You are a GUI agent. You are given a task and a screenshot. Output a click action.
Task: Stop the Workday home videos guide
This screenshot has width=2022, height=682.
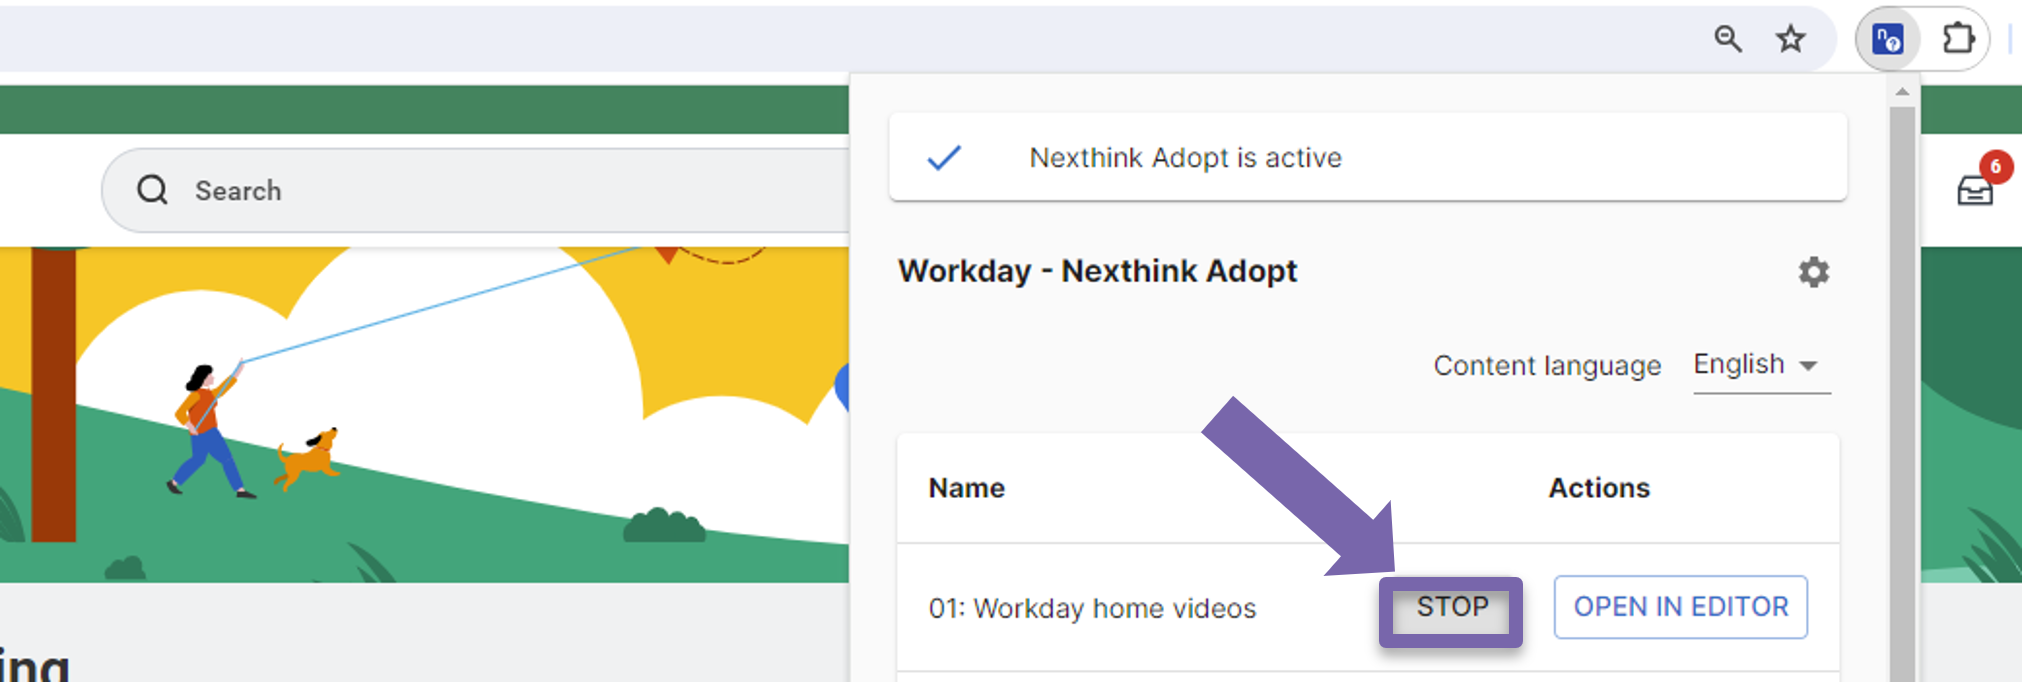tap(1451, 608)
